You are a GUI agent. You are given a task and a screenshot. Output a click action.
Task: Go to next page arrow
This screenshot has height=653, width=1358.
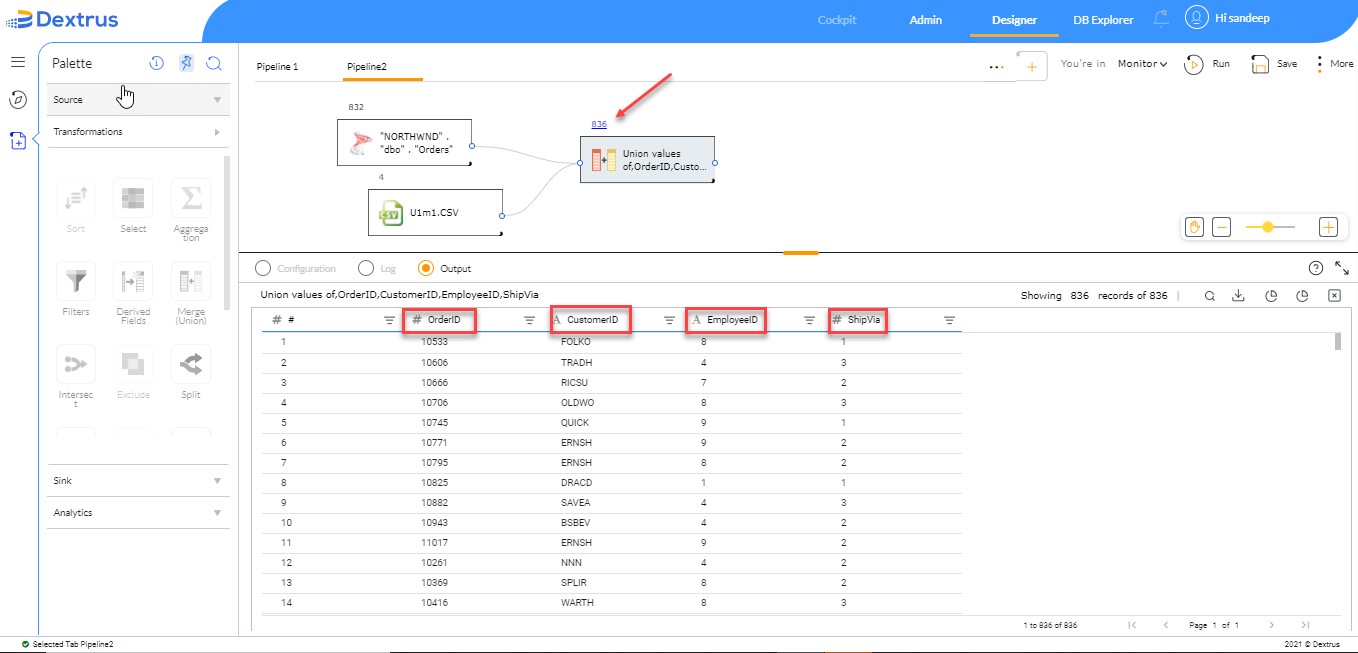click(x=1274, y=625)
